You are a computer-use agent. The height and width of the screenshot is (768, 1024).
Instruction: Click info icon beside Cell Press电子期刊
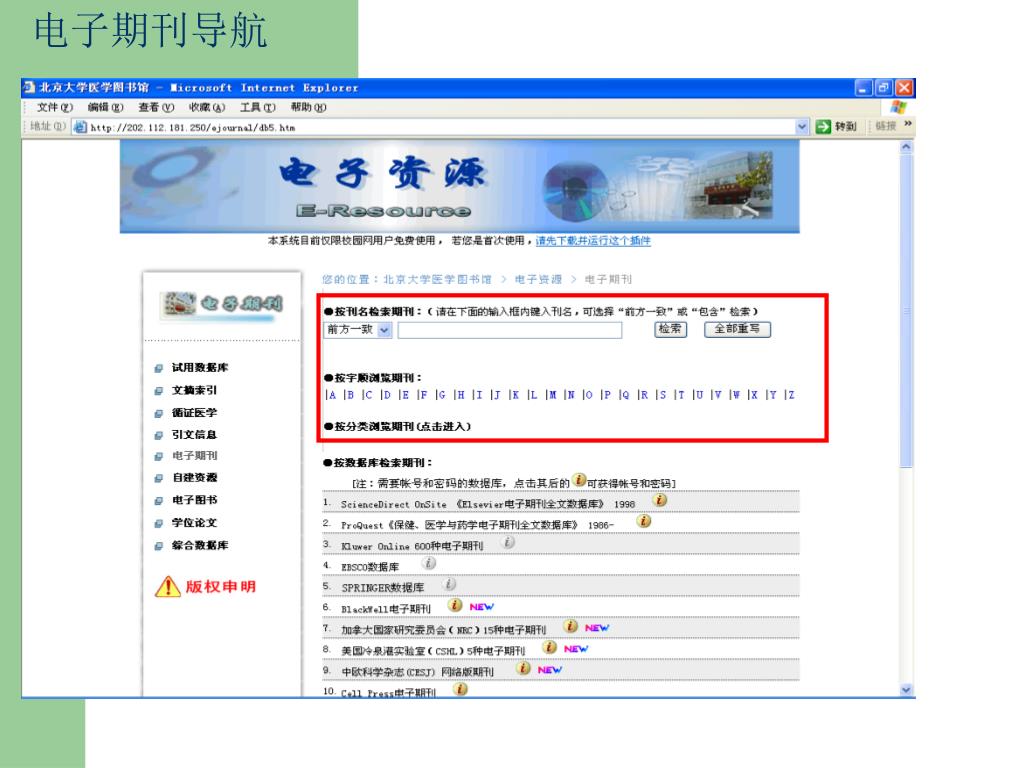(x=460, y=688)
